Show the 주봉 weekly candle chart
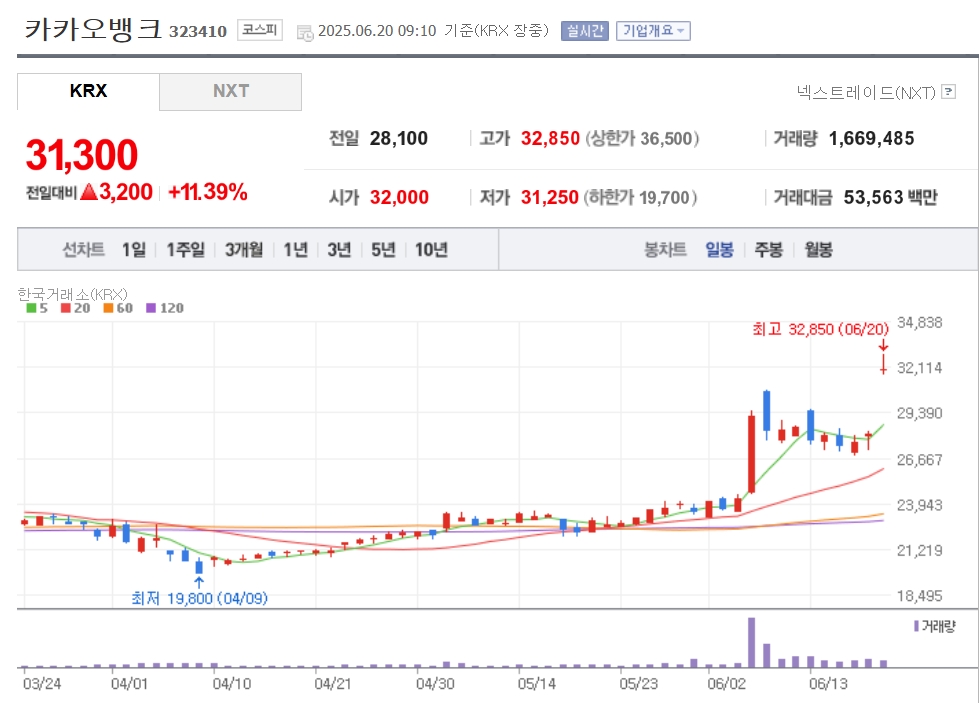The height and width of the screenshot is (703, 979). click(769, 250)
